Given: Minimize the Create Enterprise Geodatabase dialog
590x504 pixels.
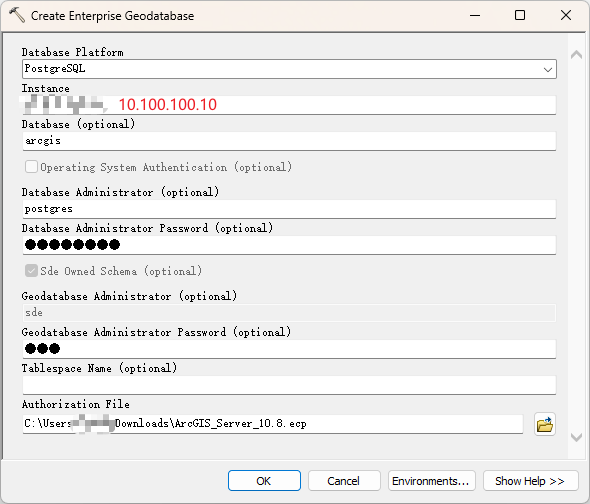Looking at the screenshot, I should 475,15.
